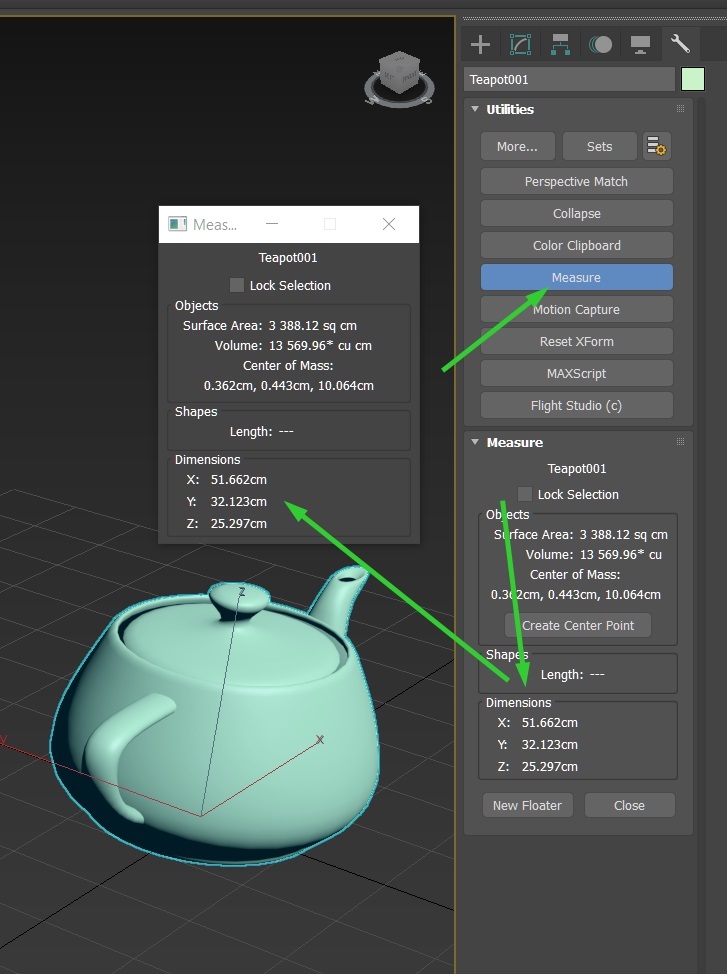Open the Hierarchy panel tab
This screenshot has height=974, width=727.
coord(560,44)
